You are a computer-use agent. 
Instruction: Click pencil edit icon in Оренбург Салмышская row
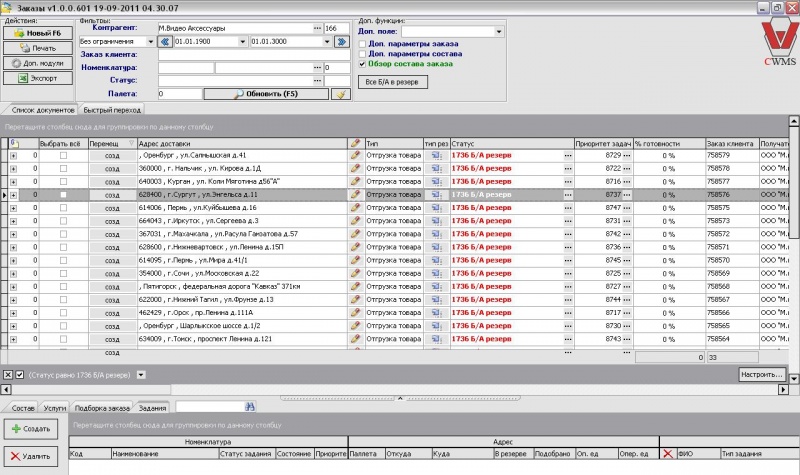(x=355, y=155)
